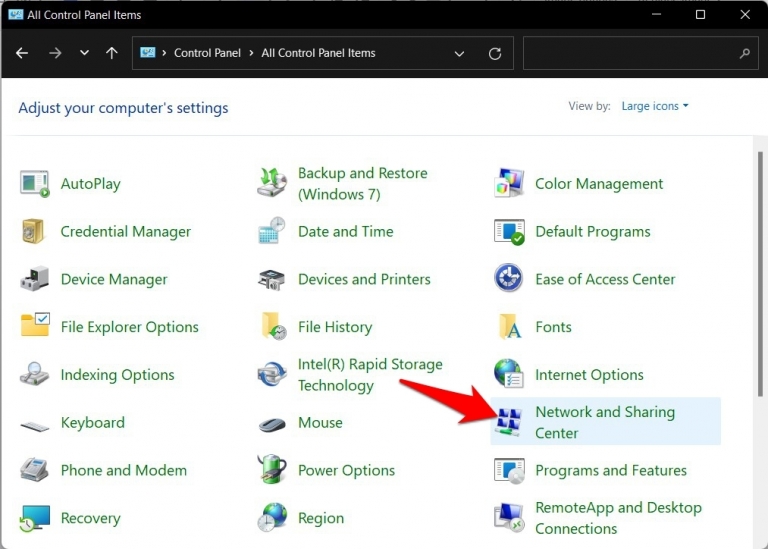Select Control Panel in the breadcrumb path

click(207, 53)
